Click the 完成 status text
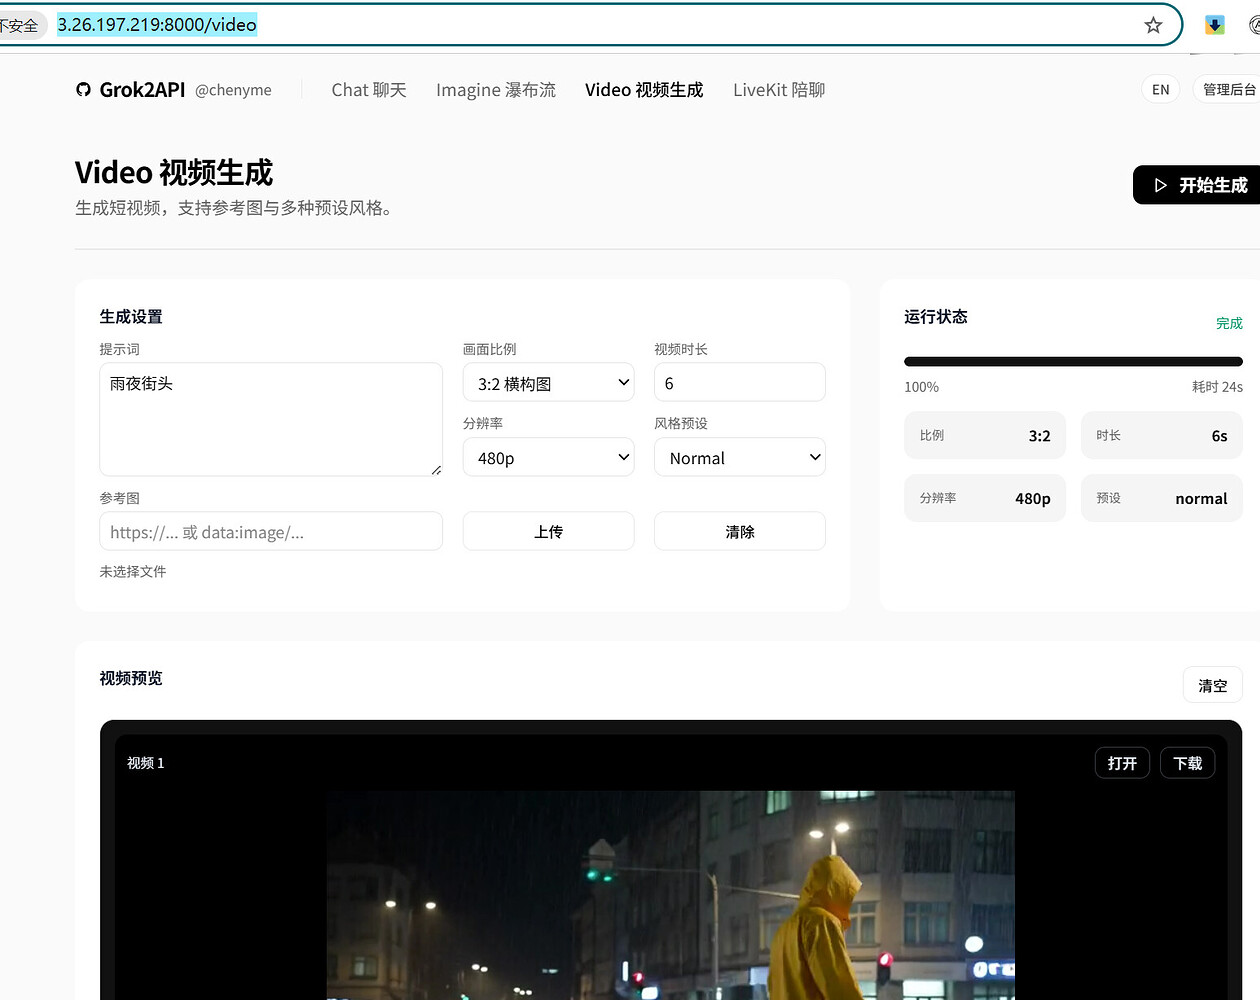 1229,323
